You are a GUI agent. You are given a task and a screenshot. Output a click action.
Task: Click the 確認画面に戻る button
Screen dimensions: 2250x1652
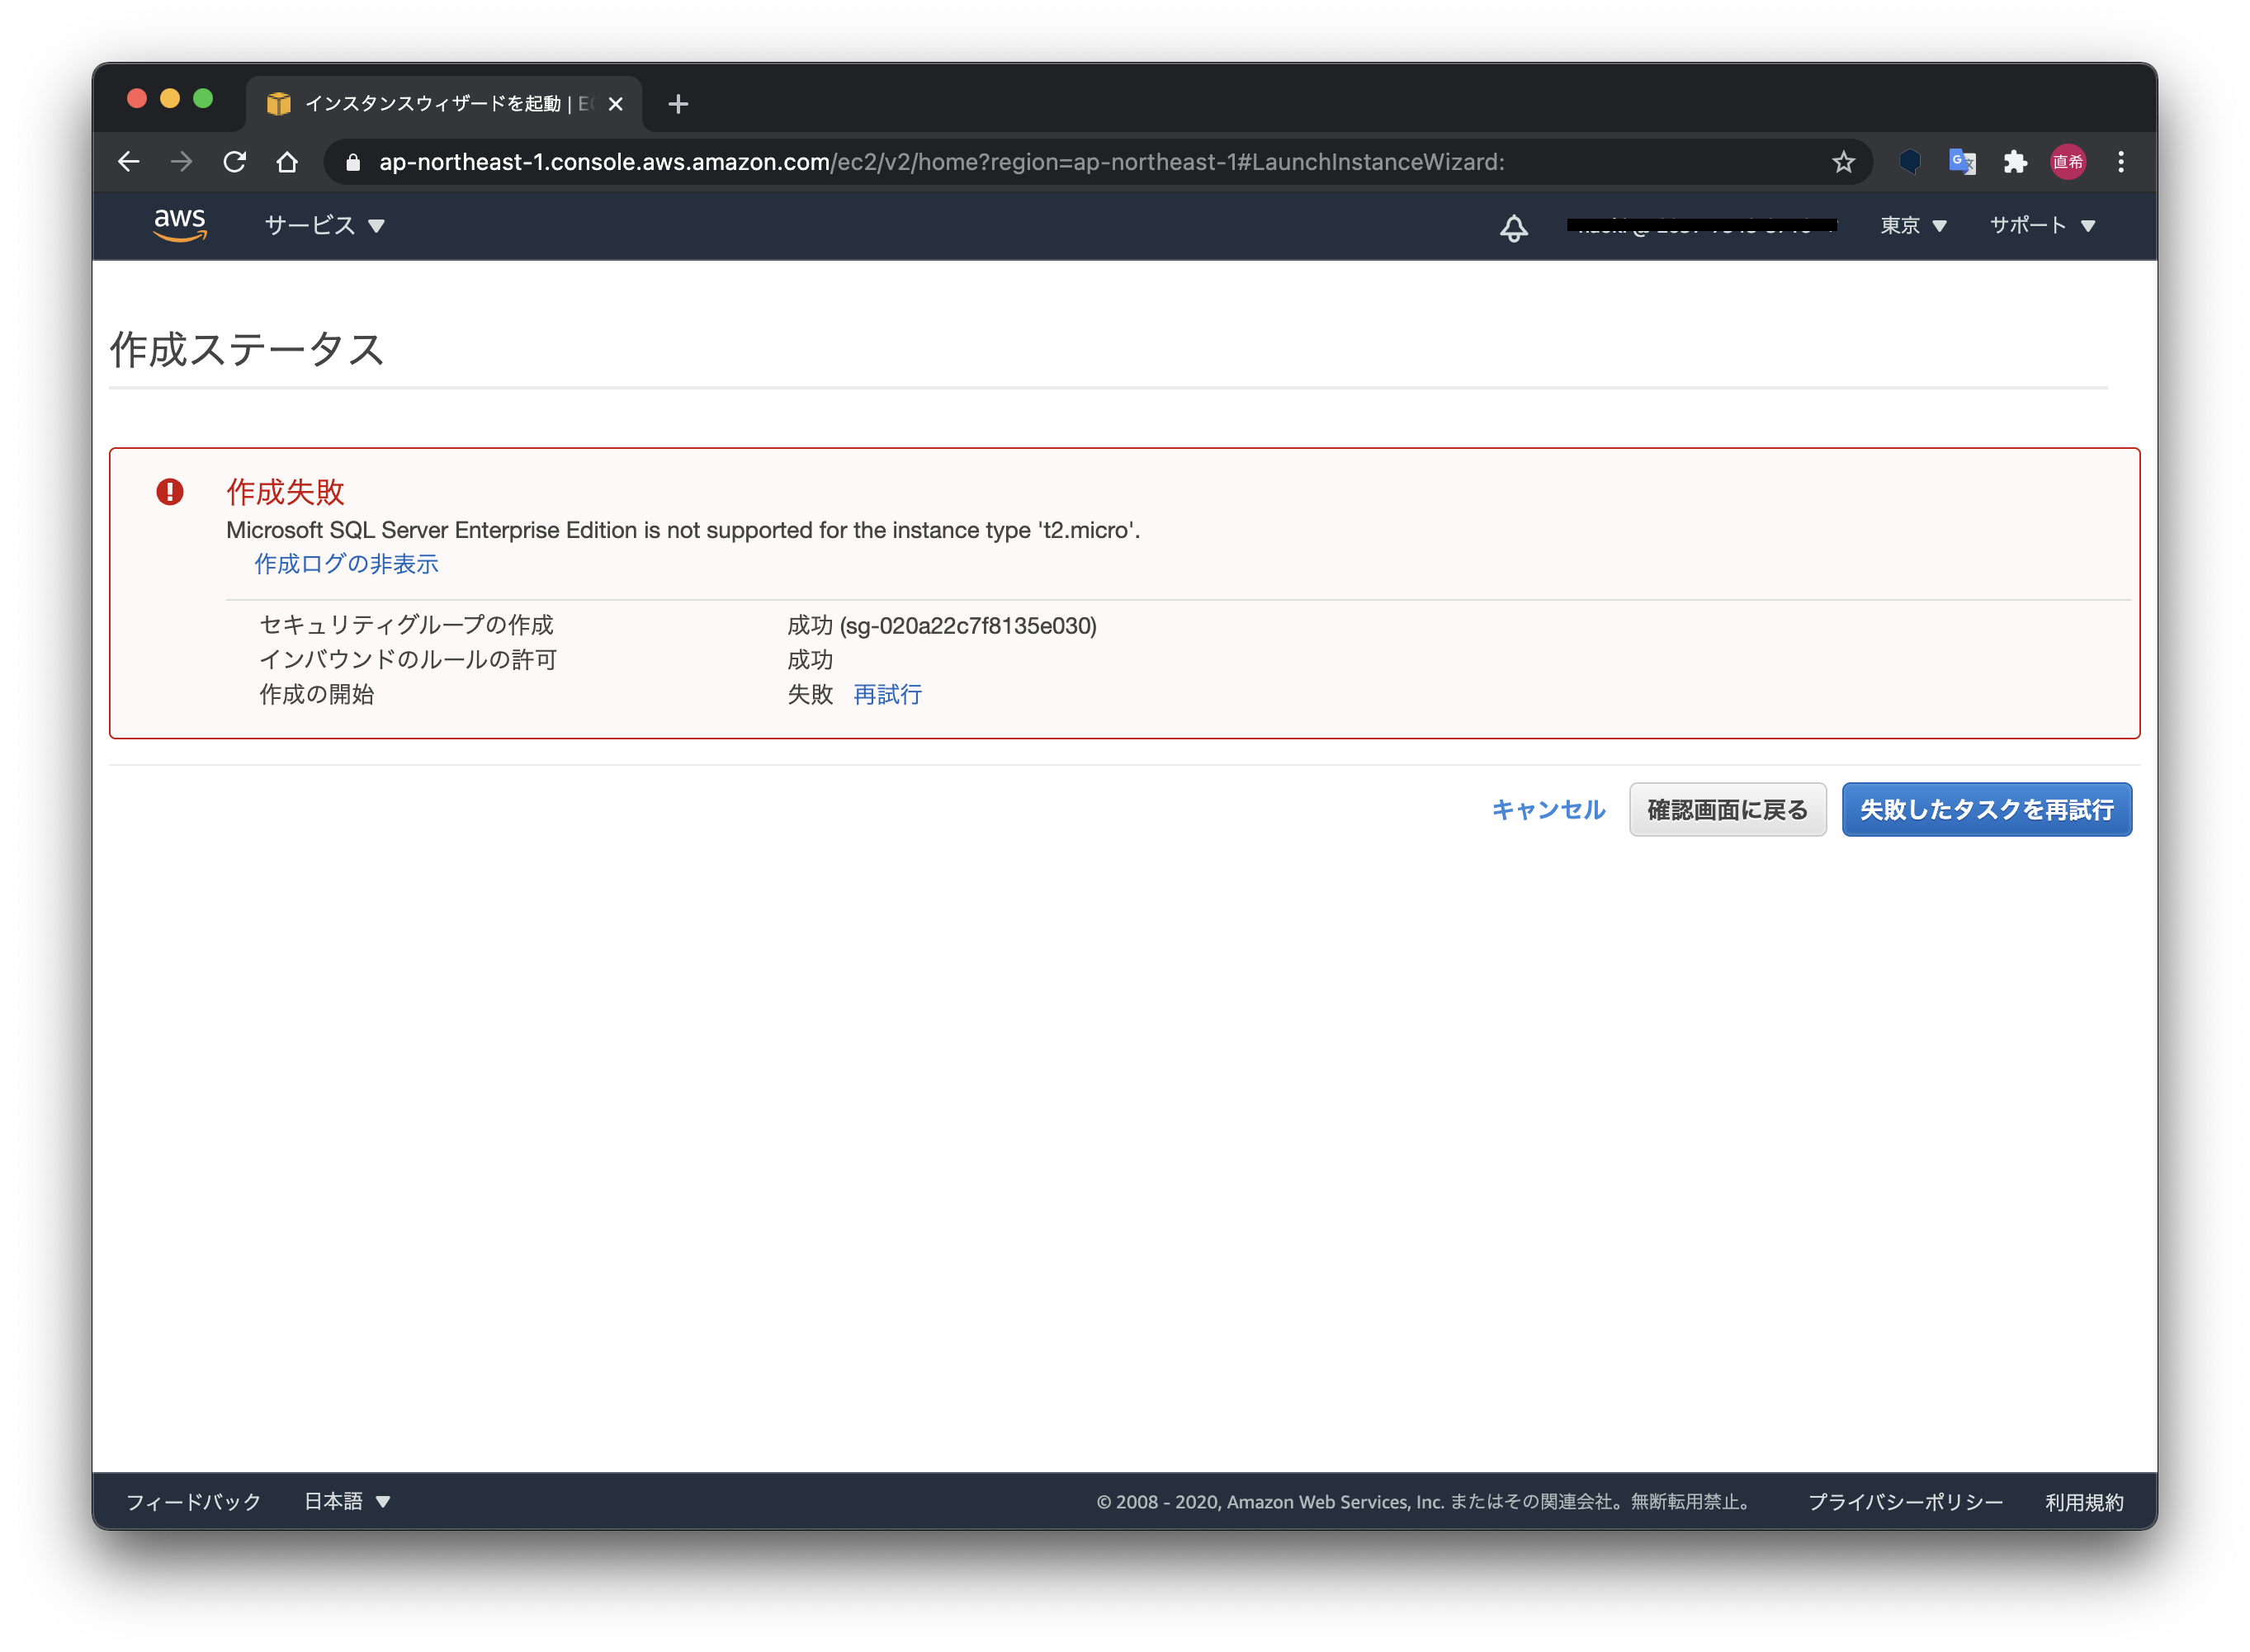click(x=1727, y=810)
